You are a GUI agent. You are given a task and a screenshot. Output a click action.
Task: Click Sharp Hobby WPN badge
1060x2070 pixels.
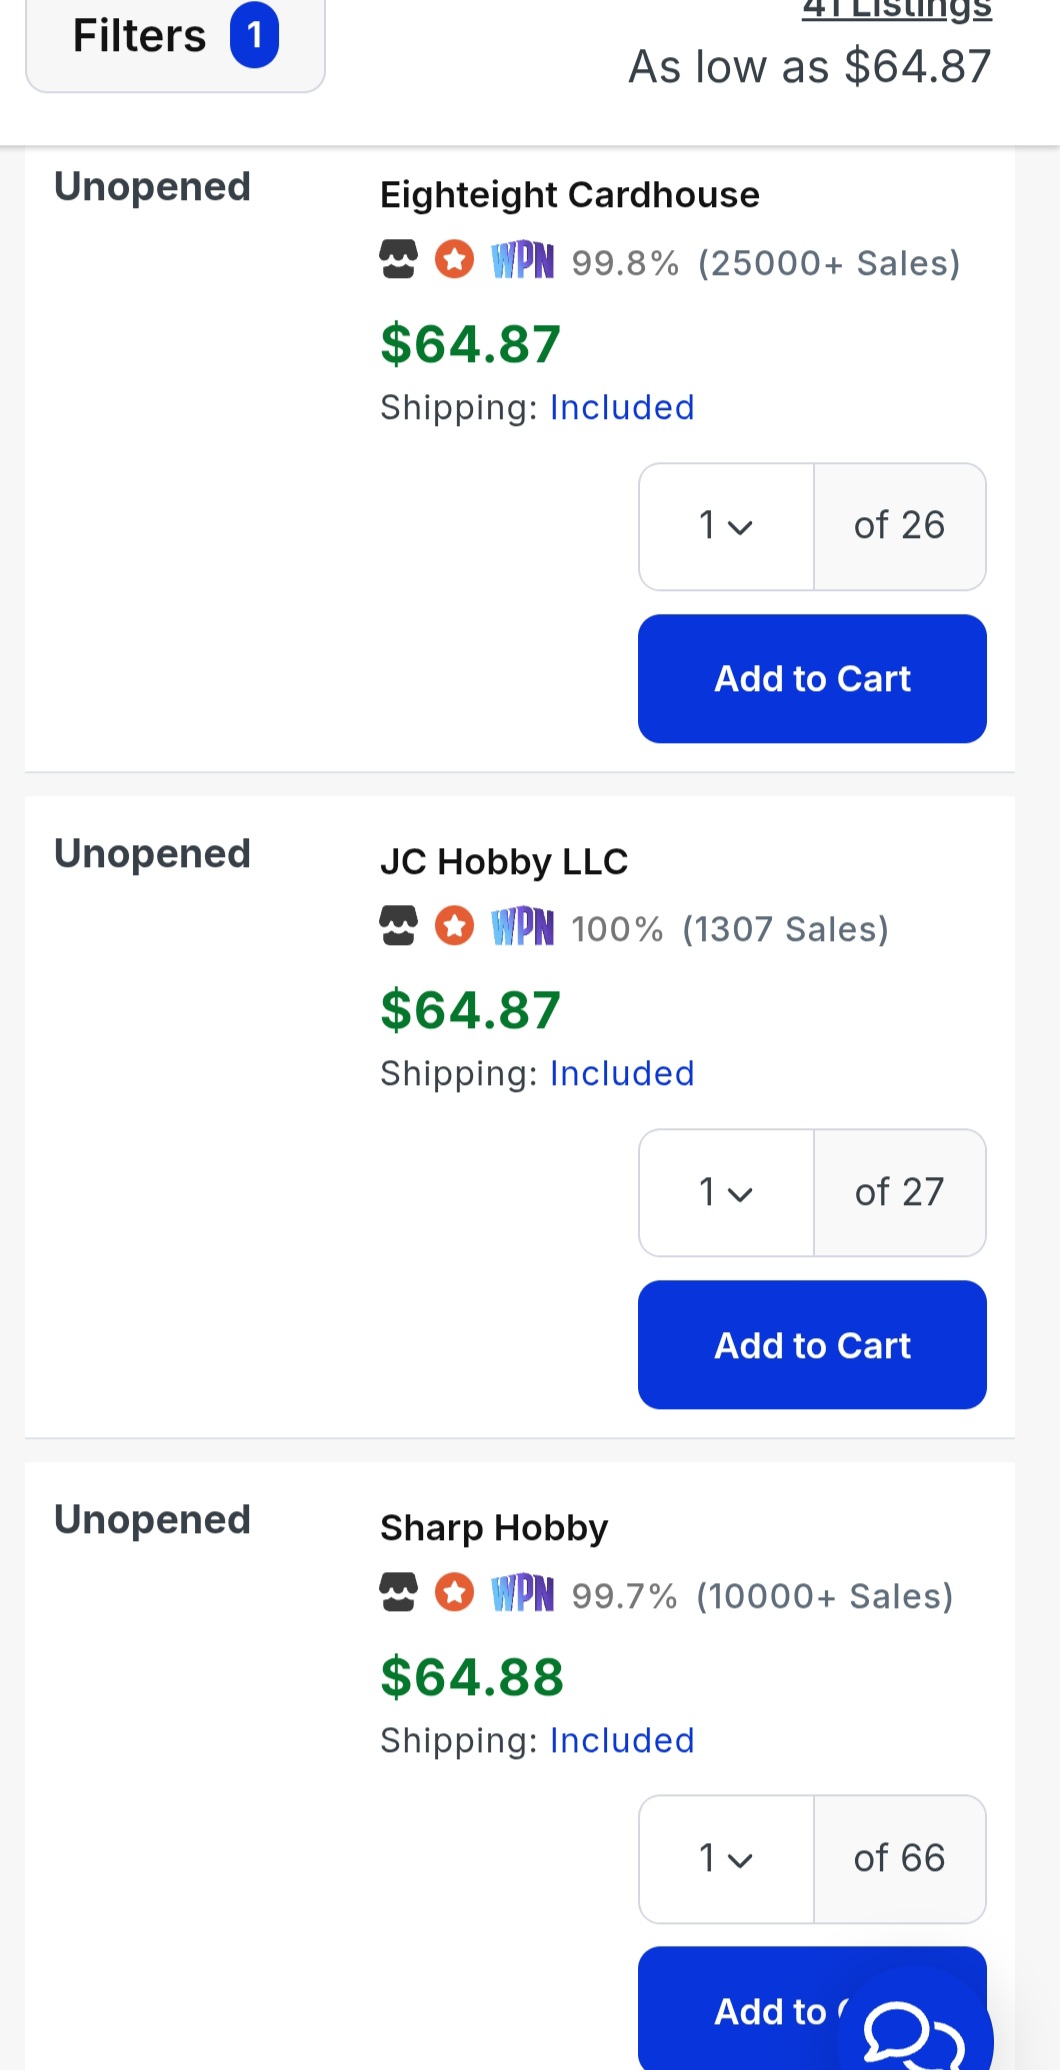pos(522,1594)
